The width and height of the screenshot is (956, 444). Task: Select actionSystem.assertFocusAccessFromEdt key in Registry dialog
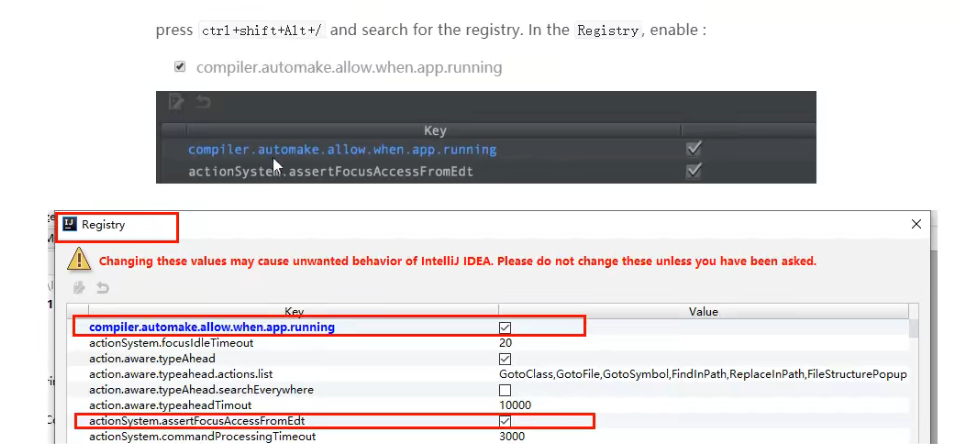197,421
